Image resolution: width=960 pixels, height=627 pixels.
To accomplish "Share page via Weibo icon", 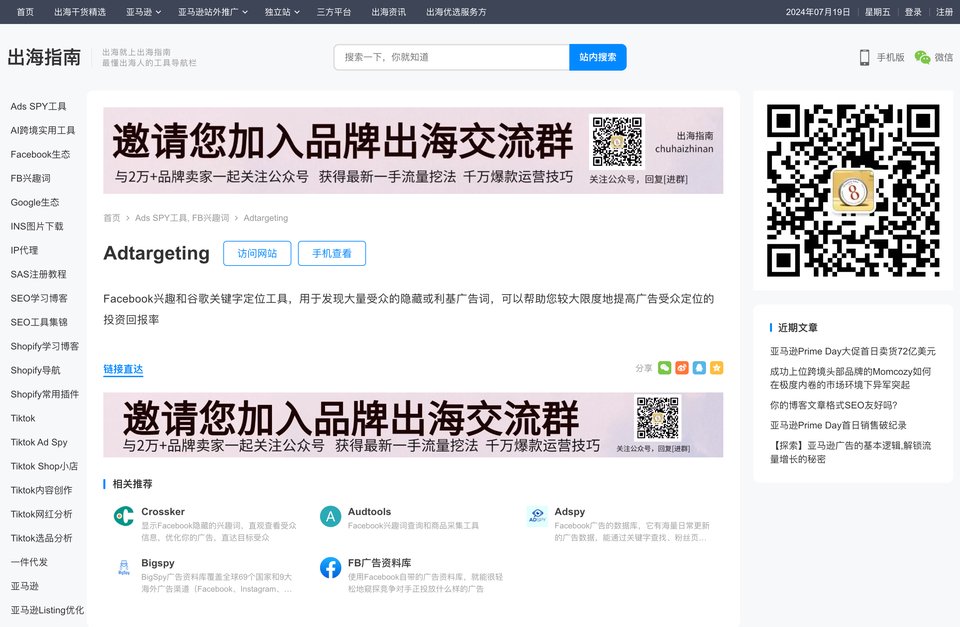I will coord(682,367).
